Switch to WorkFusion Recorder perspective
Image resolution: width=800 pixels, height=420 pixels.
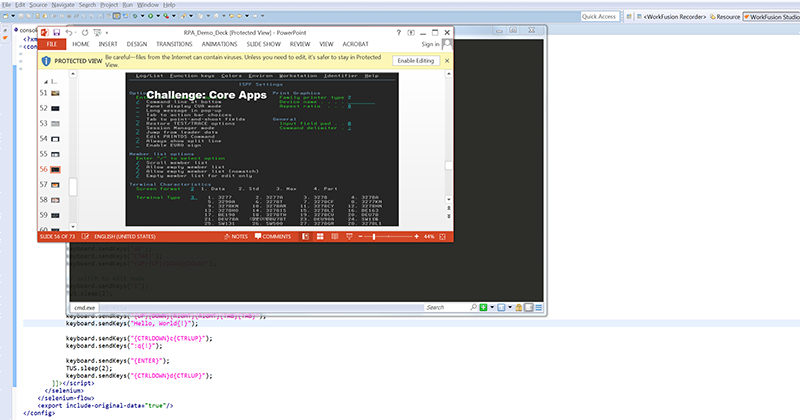(x=671, y=17)
